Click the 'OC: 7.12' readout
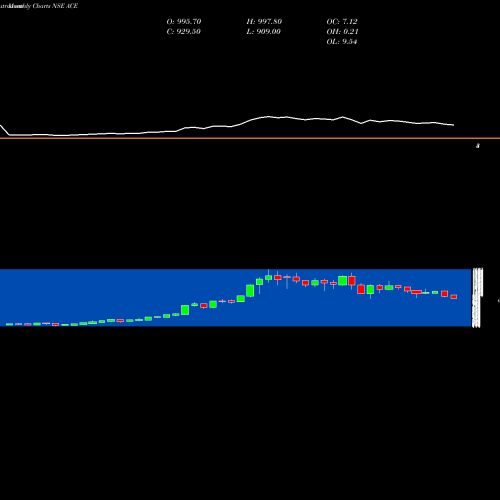Image resolution: width=500 pixels, height=500 pixels. 342,22
